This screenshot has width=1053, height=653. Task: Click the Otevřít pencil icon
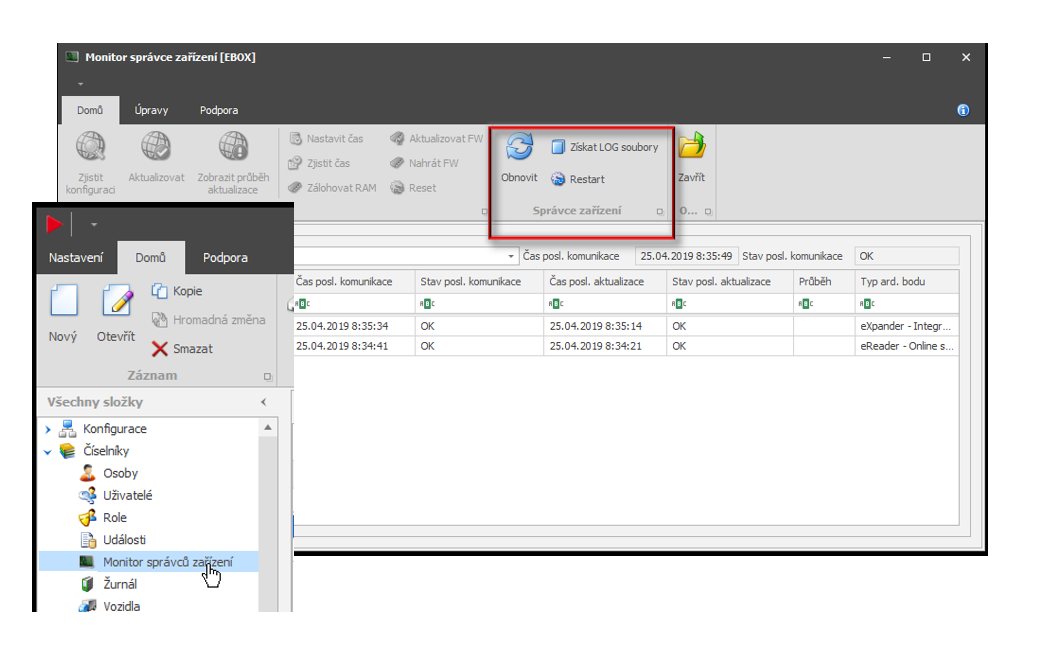click(116, 301)
